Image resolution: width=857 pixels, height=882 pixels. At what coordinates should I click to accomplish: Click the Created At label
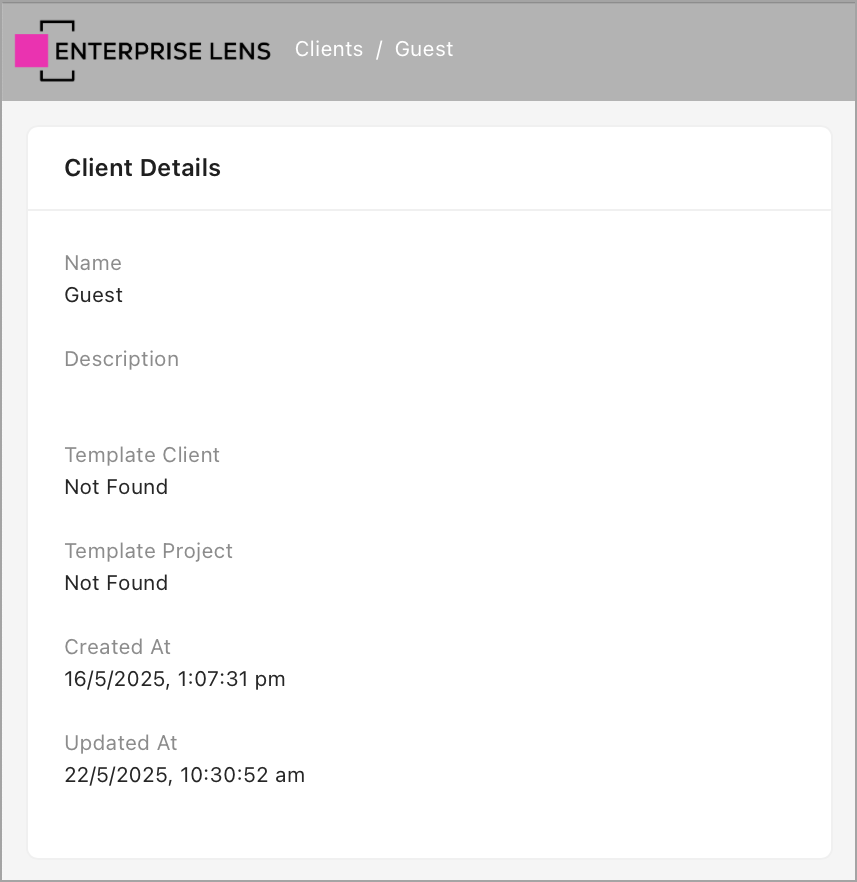coord(117,646)
